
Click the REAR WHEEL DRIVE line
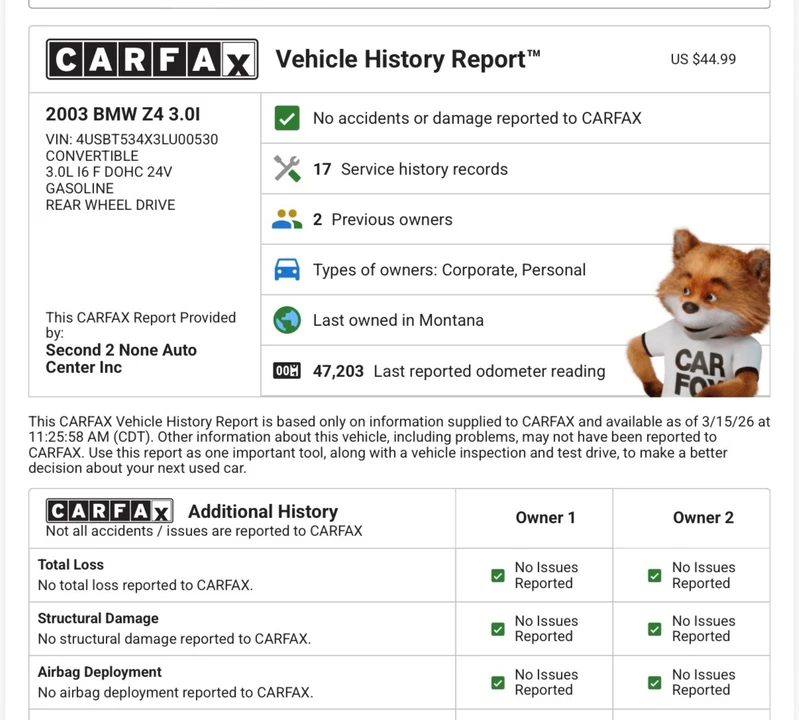tap(111, 205)
